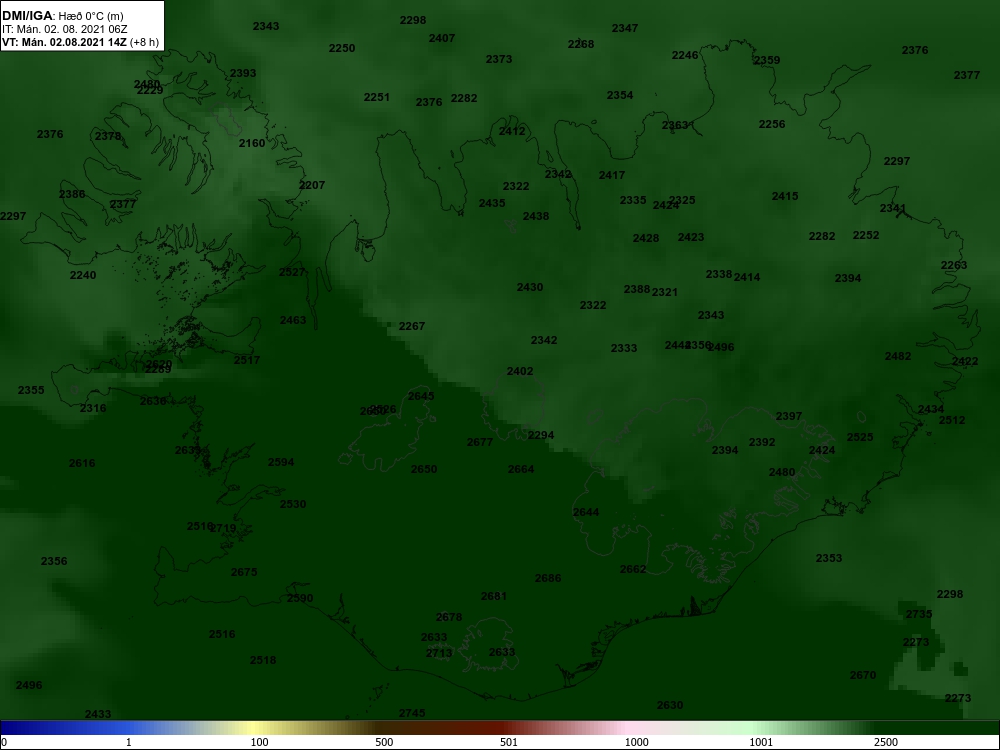Click the map value 2160
Screen dimensions: 1000x750
(252, 143)
